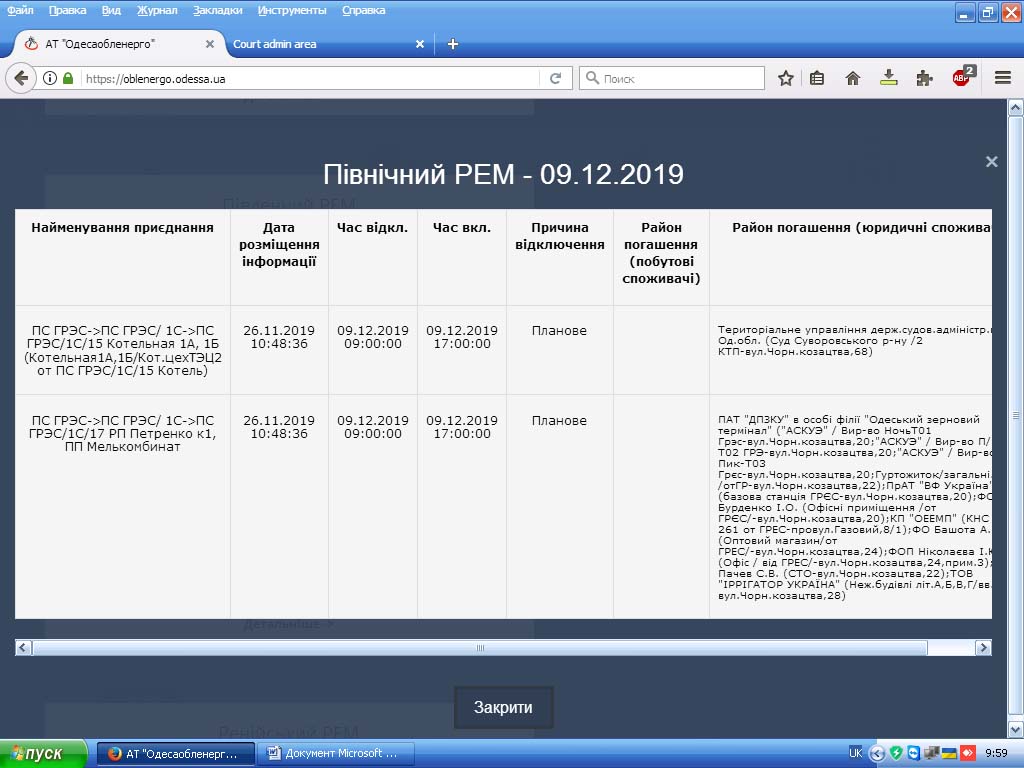
Task: Open the Журнал menu
Action: tap(157, 10)
